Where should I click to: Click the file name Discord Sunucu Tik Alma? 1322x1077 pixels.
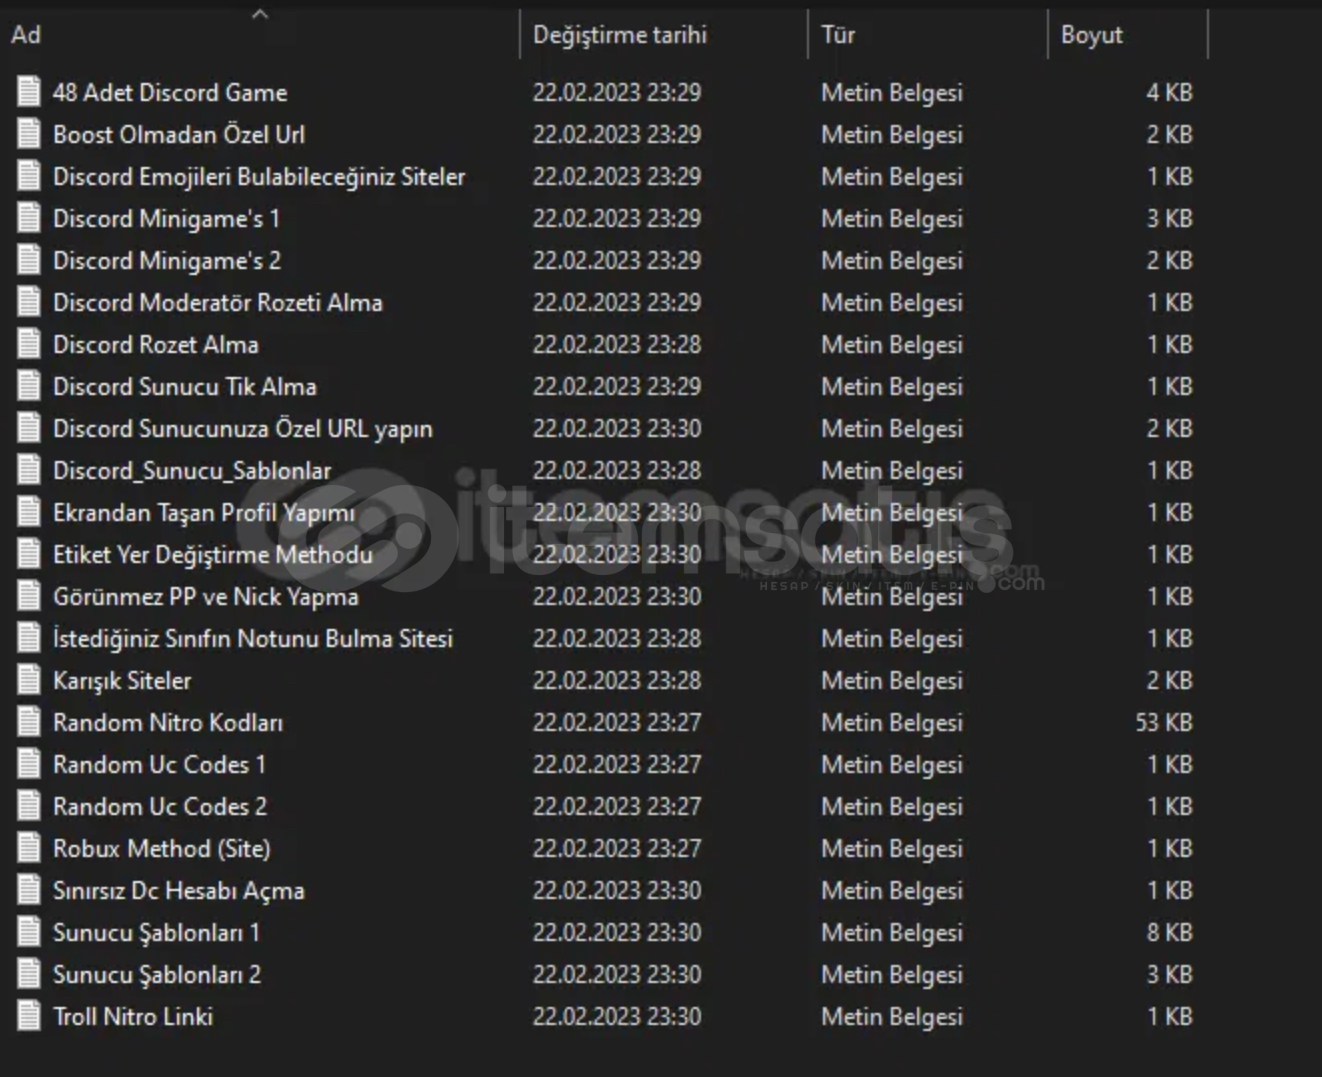[x=185, y=386]
